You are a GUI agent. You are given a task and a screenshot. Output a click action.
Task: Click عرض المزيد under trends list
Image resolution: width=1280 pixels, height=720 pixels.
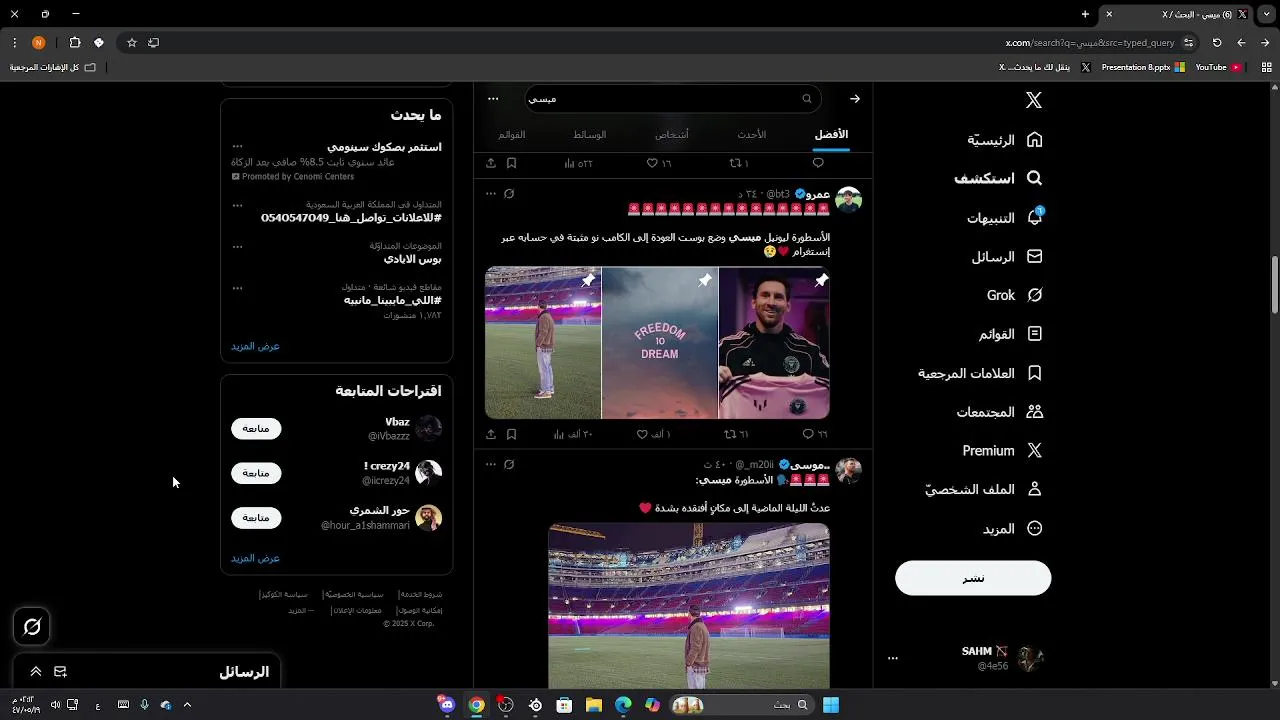(x=255, y=346)
